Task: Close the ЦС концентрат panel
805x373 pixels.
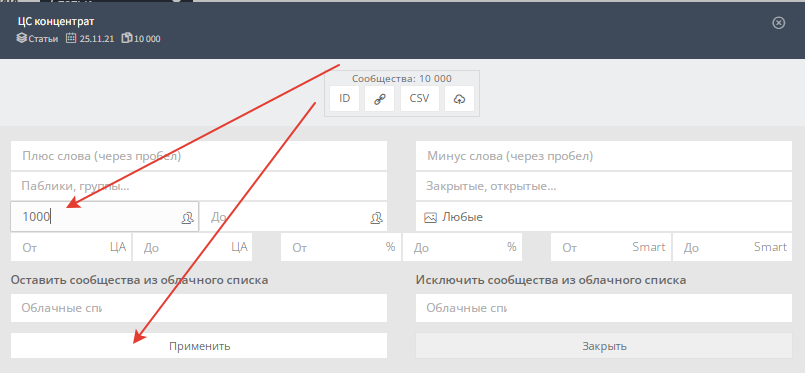Action: 779,23
